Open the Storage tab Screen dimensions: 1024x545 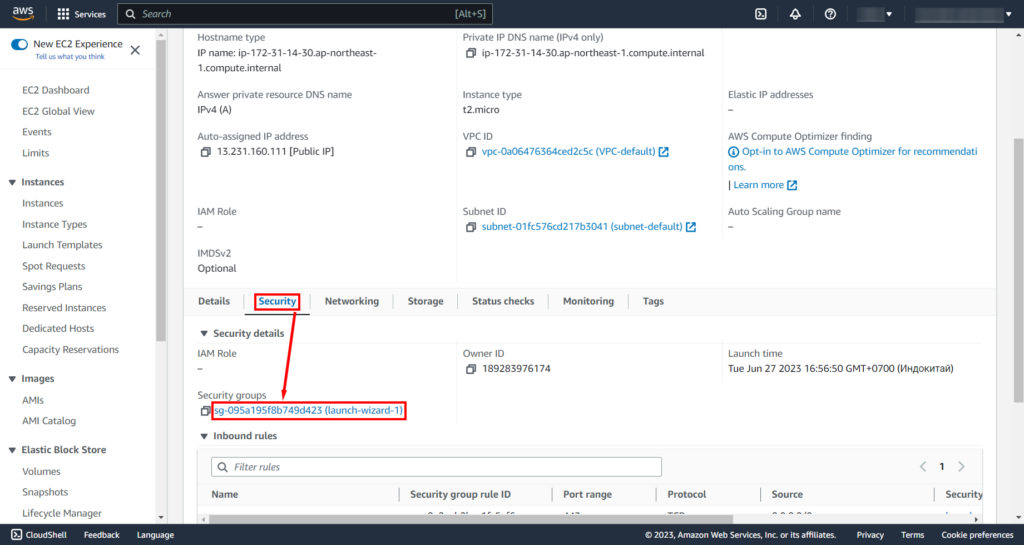click(x=426, y=301)
